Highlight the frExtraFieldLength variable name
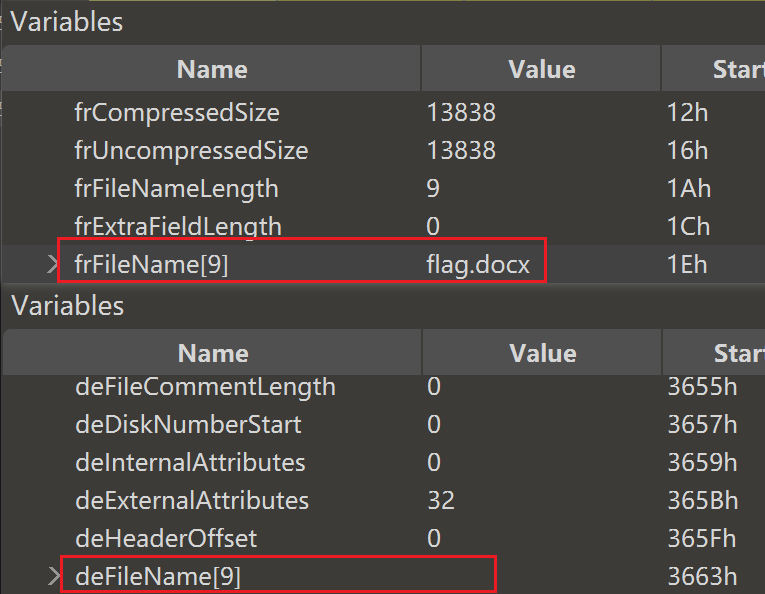The width and height of the screenshot is (765, 594). pos(177,227)
